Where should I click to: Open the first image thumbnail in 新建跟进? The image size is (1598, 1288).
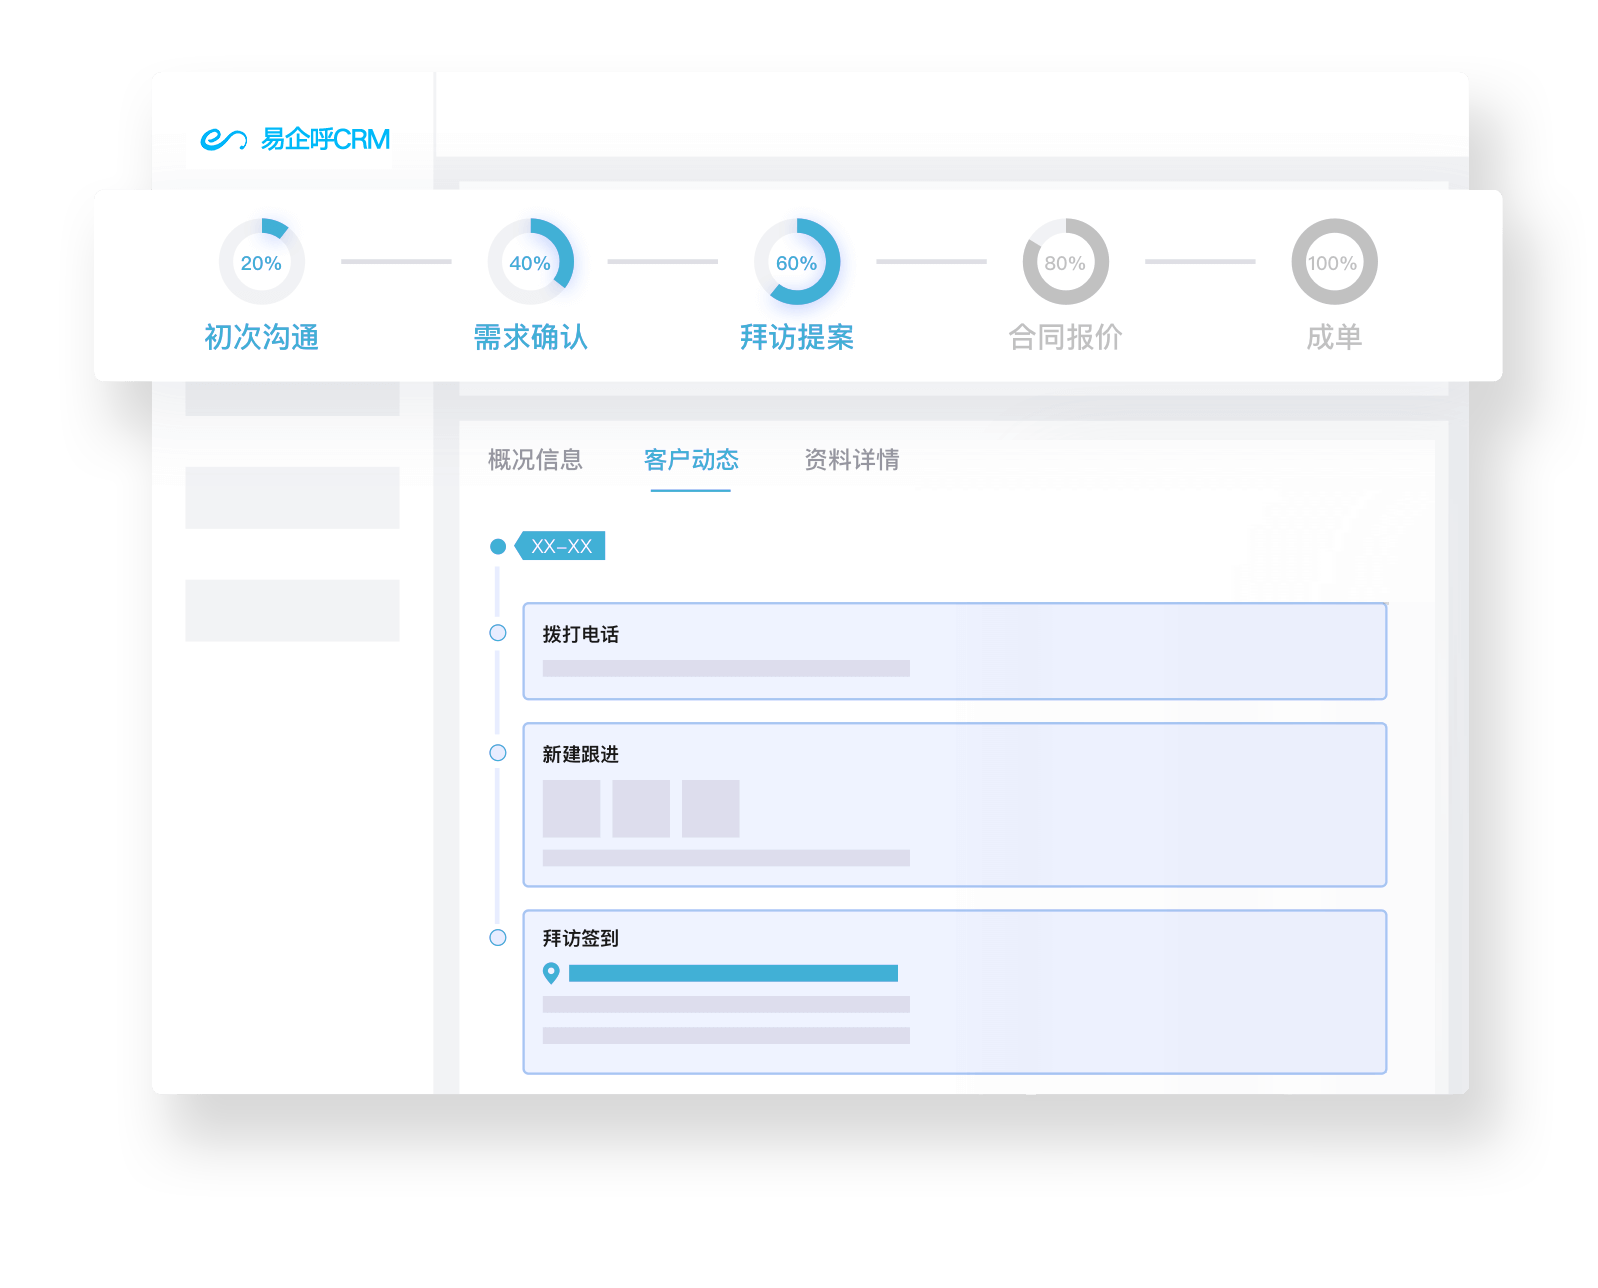tap(571, 809)
